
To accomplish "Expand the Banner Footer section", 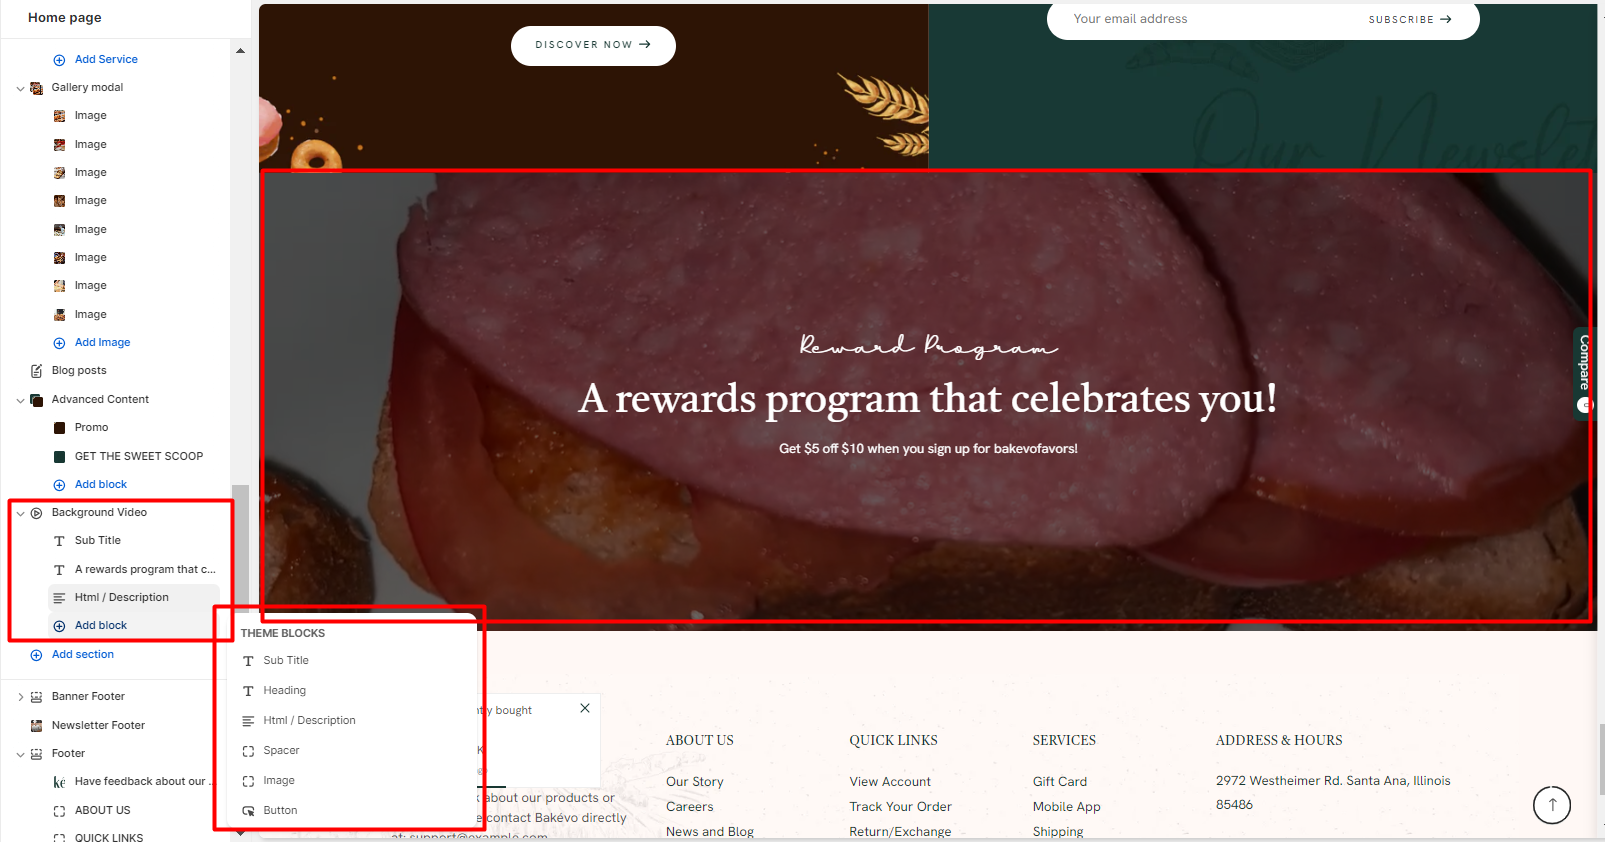I will (20, 697).
